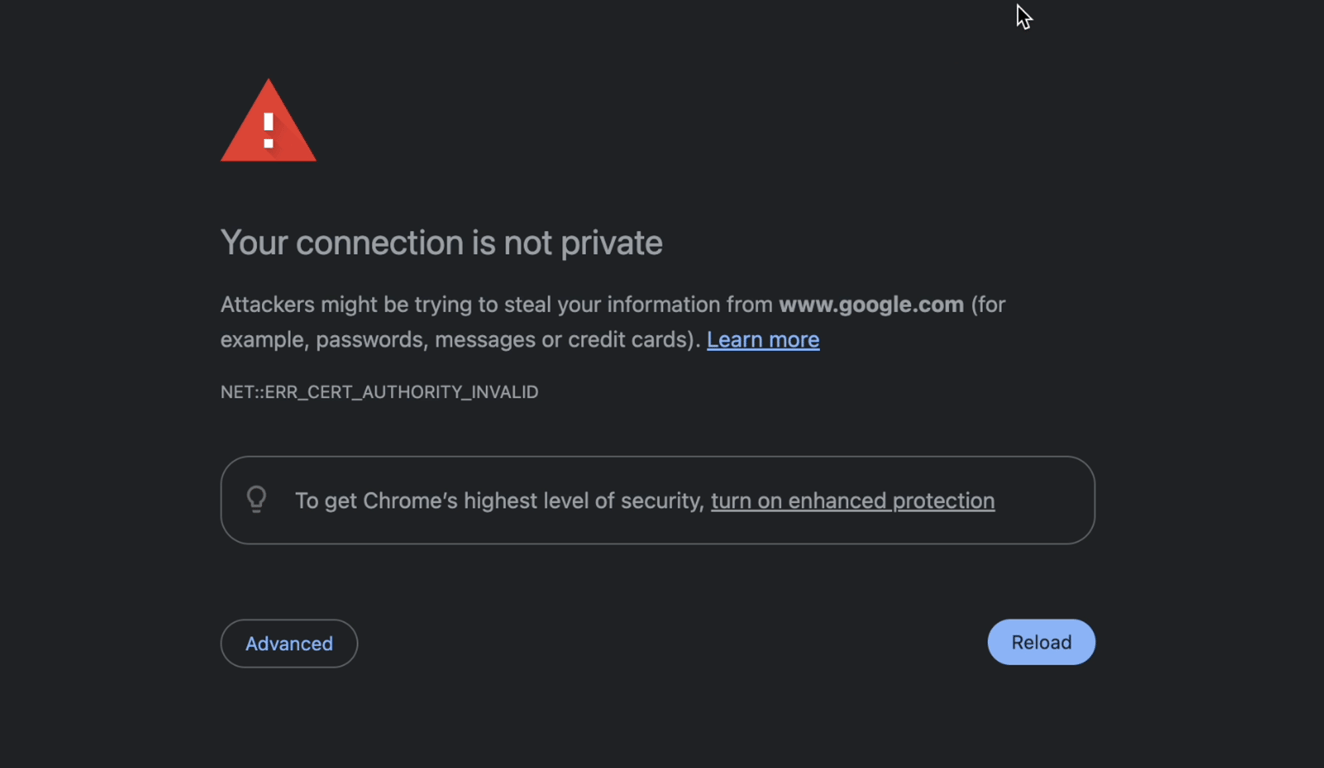Click the bold www.google.com domain text
This screenshot has width=1324, height=768.
871,305
